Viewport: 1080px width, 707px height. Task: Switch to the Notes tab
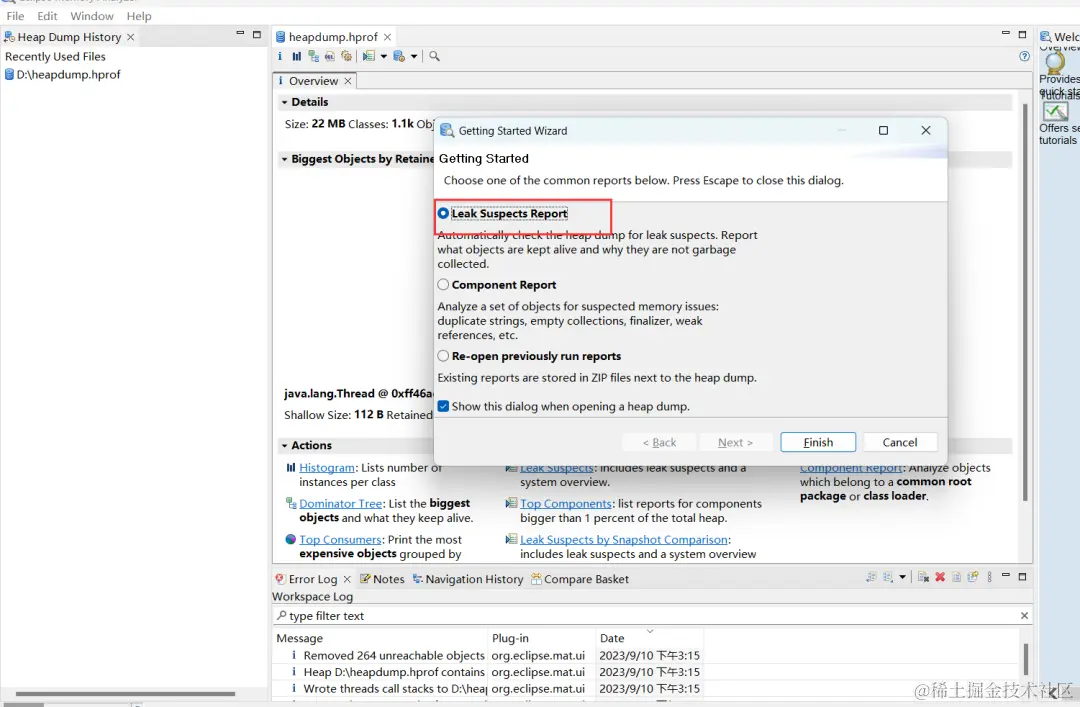click(382, 579)
